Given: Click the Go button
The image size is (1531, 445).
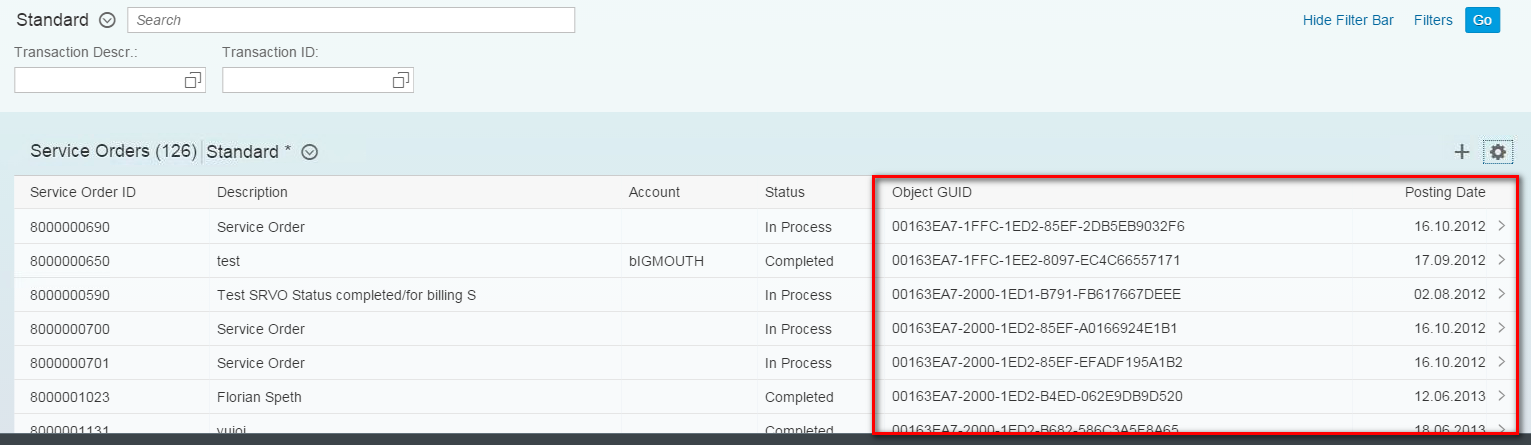Looking at the screenshot, I should (x=1482, y=20).
